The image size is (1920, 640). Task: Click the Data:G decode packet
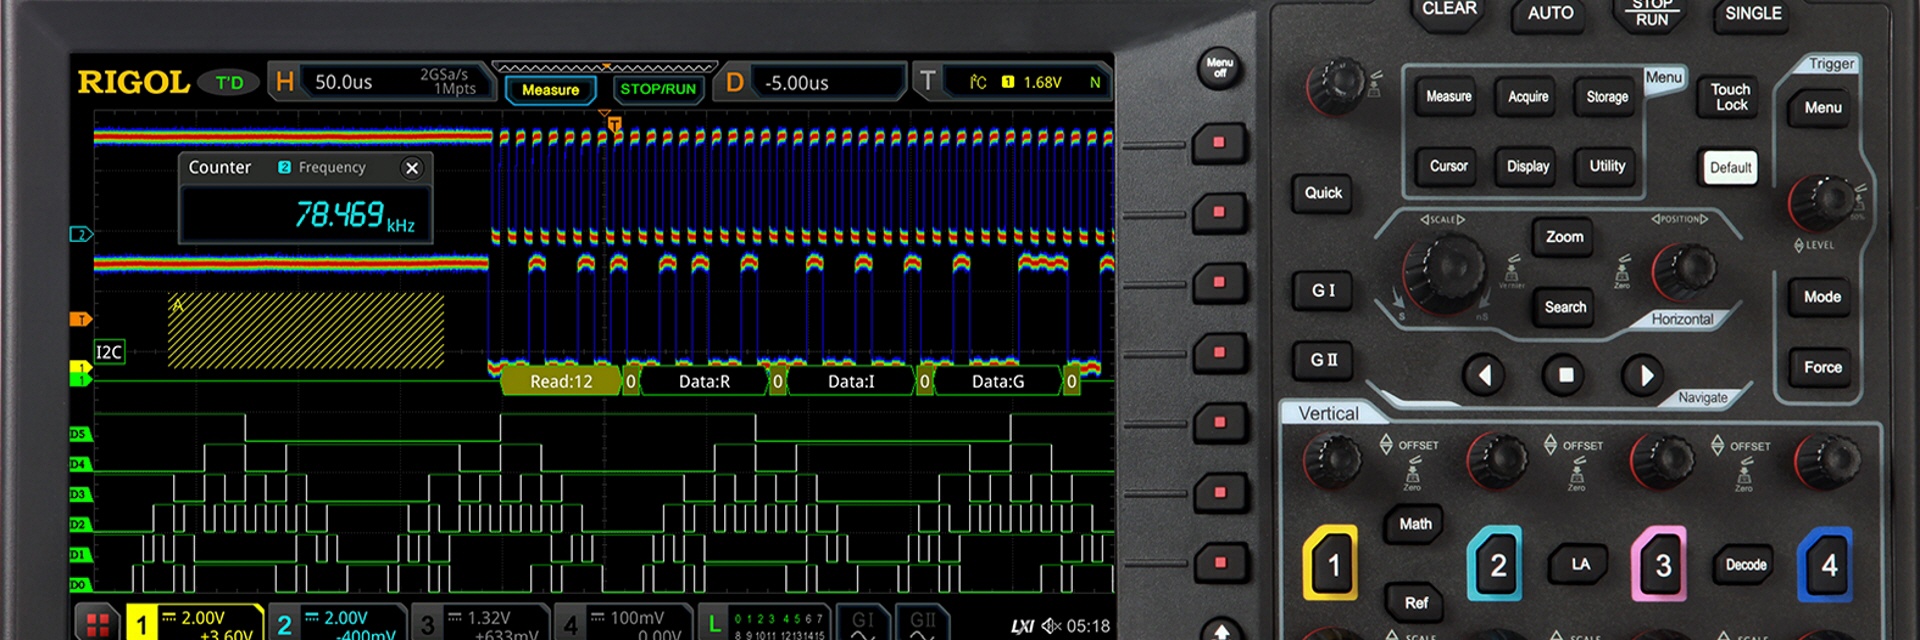pos(998,381)
